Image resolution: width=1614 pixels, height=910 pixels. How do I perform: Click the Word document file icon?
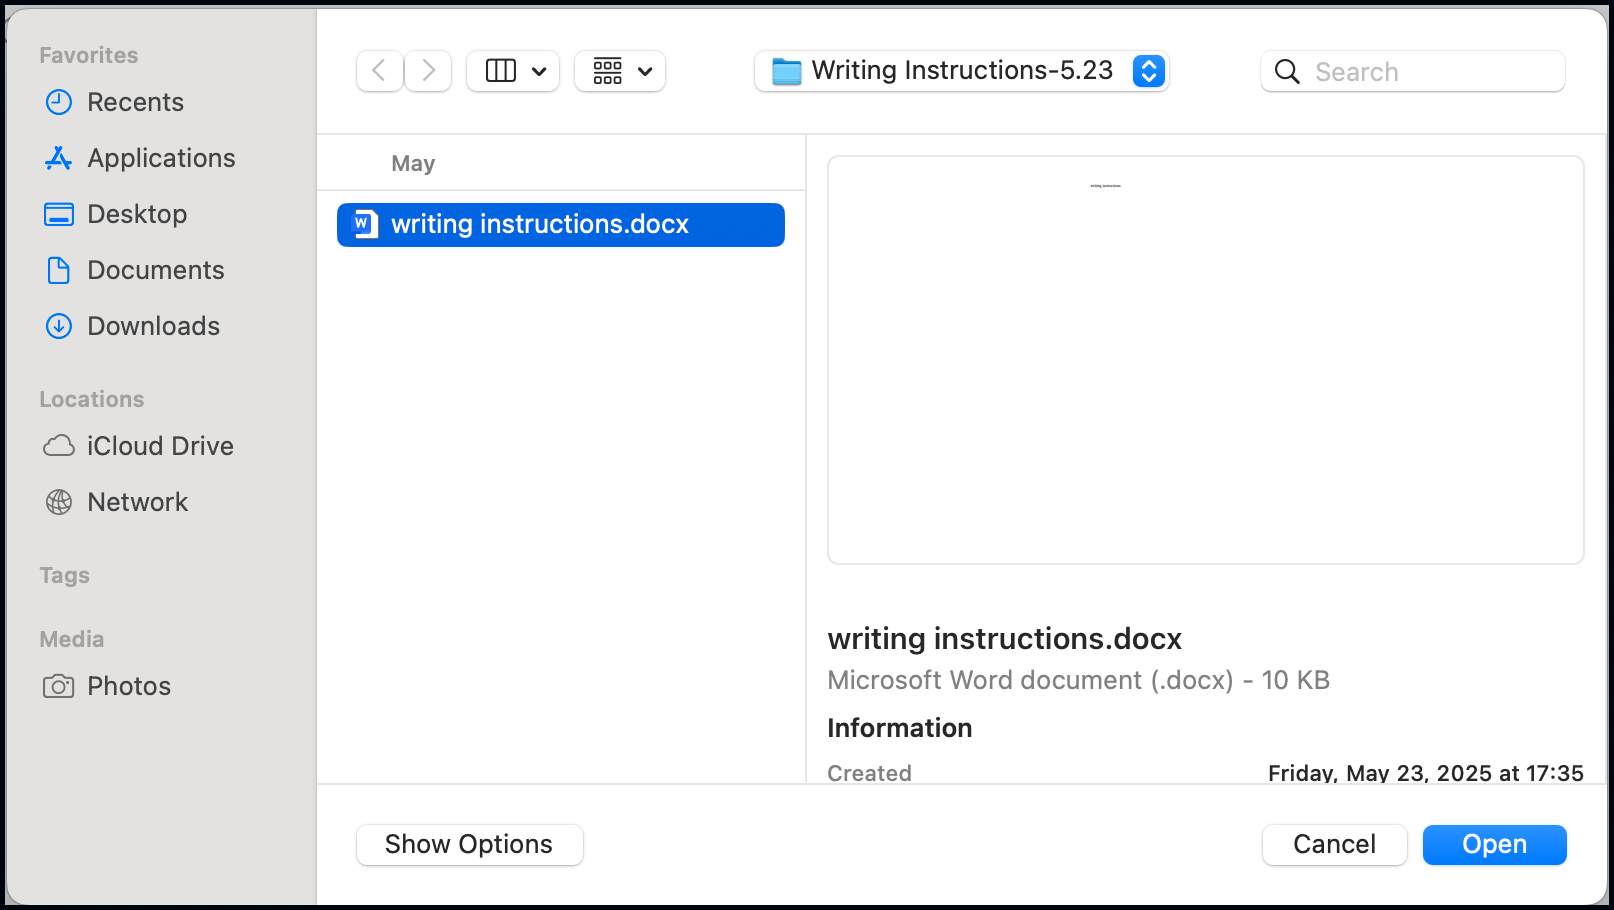tap(366, 224)
